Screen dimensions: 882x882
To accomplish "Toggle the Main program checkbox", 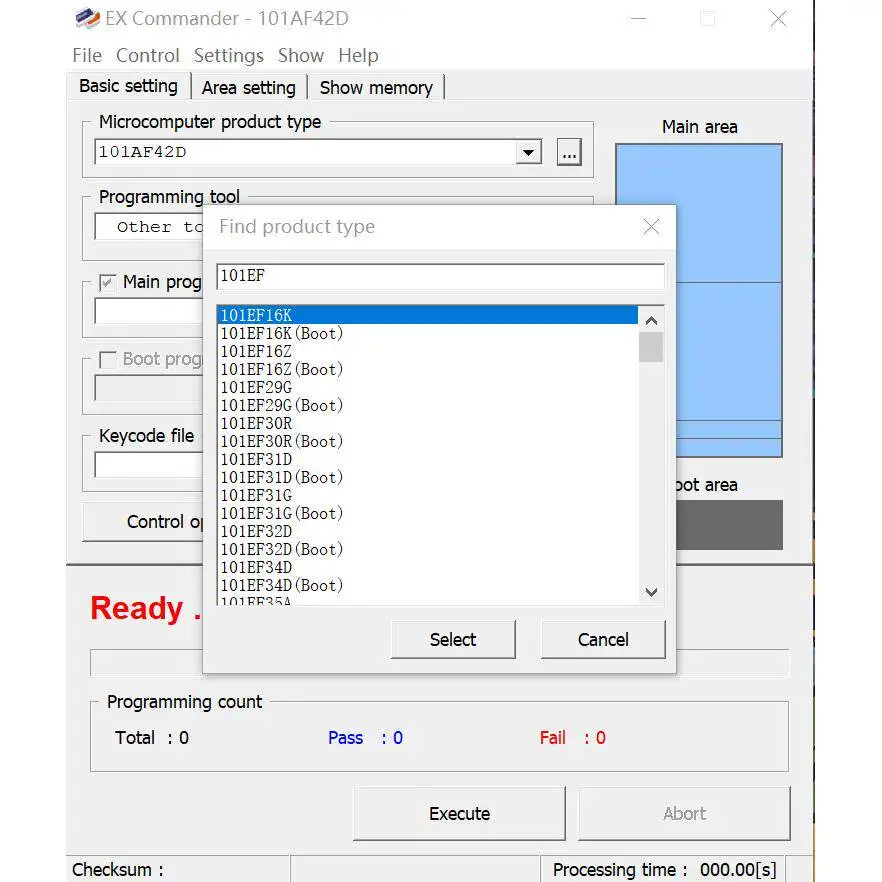I will 107,282.
